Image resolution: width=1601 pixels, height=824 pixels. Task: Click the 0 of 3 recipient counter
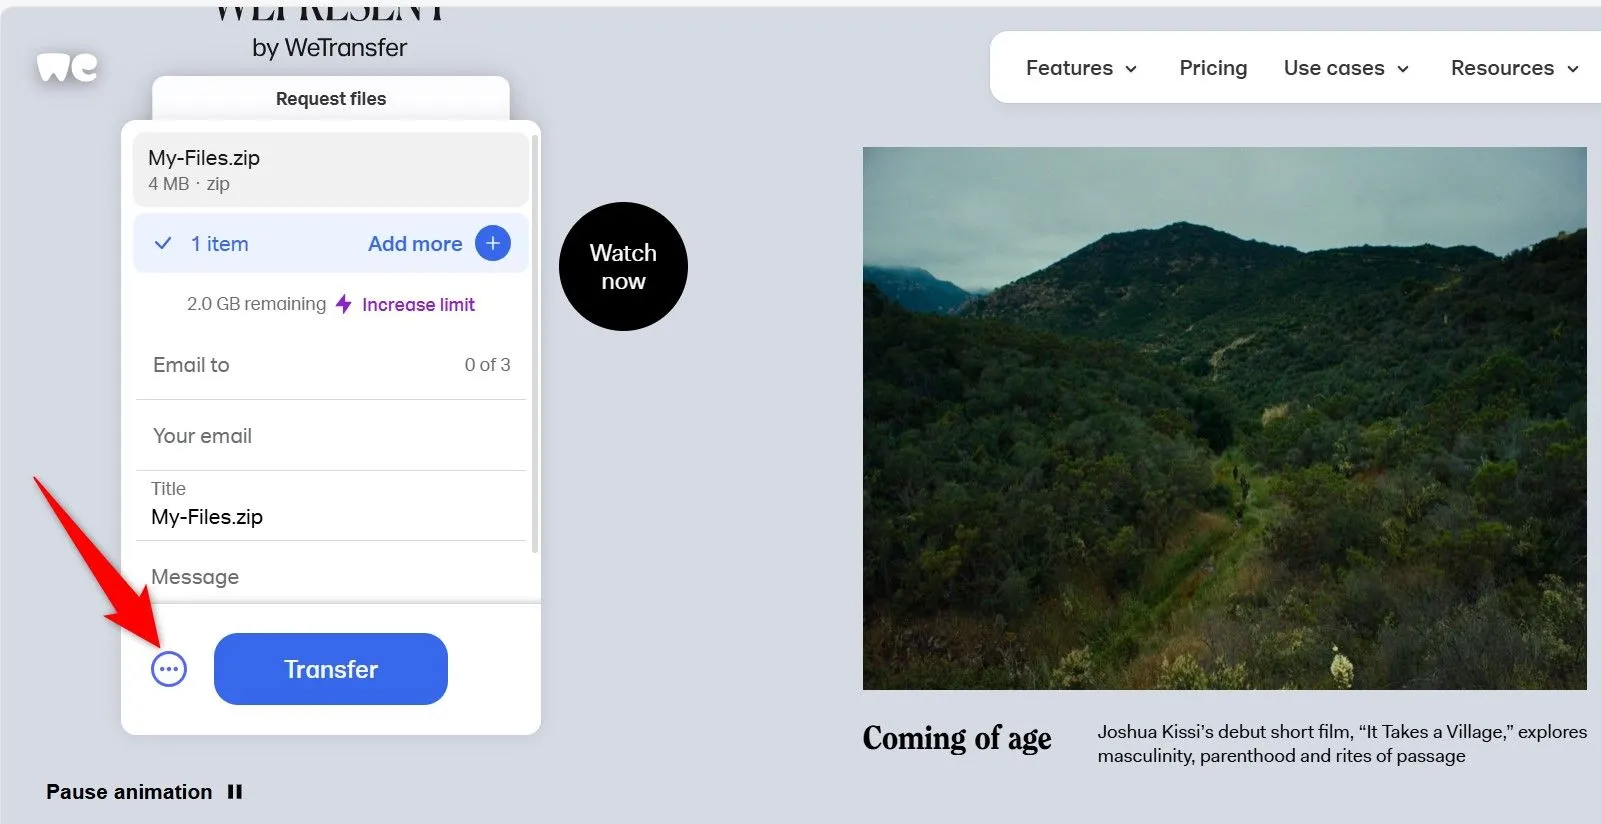[x=487, y=365]
